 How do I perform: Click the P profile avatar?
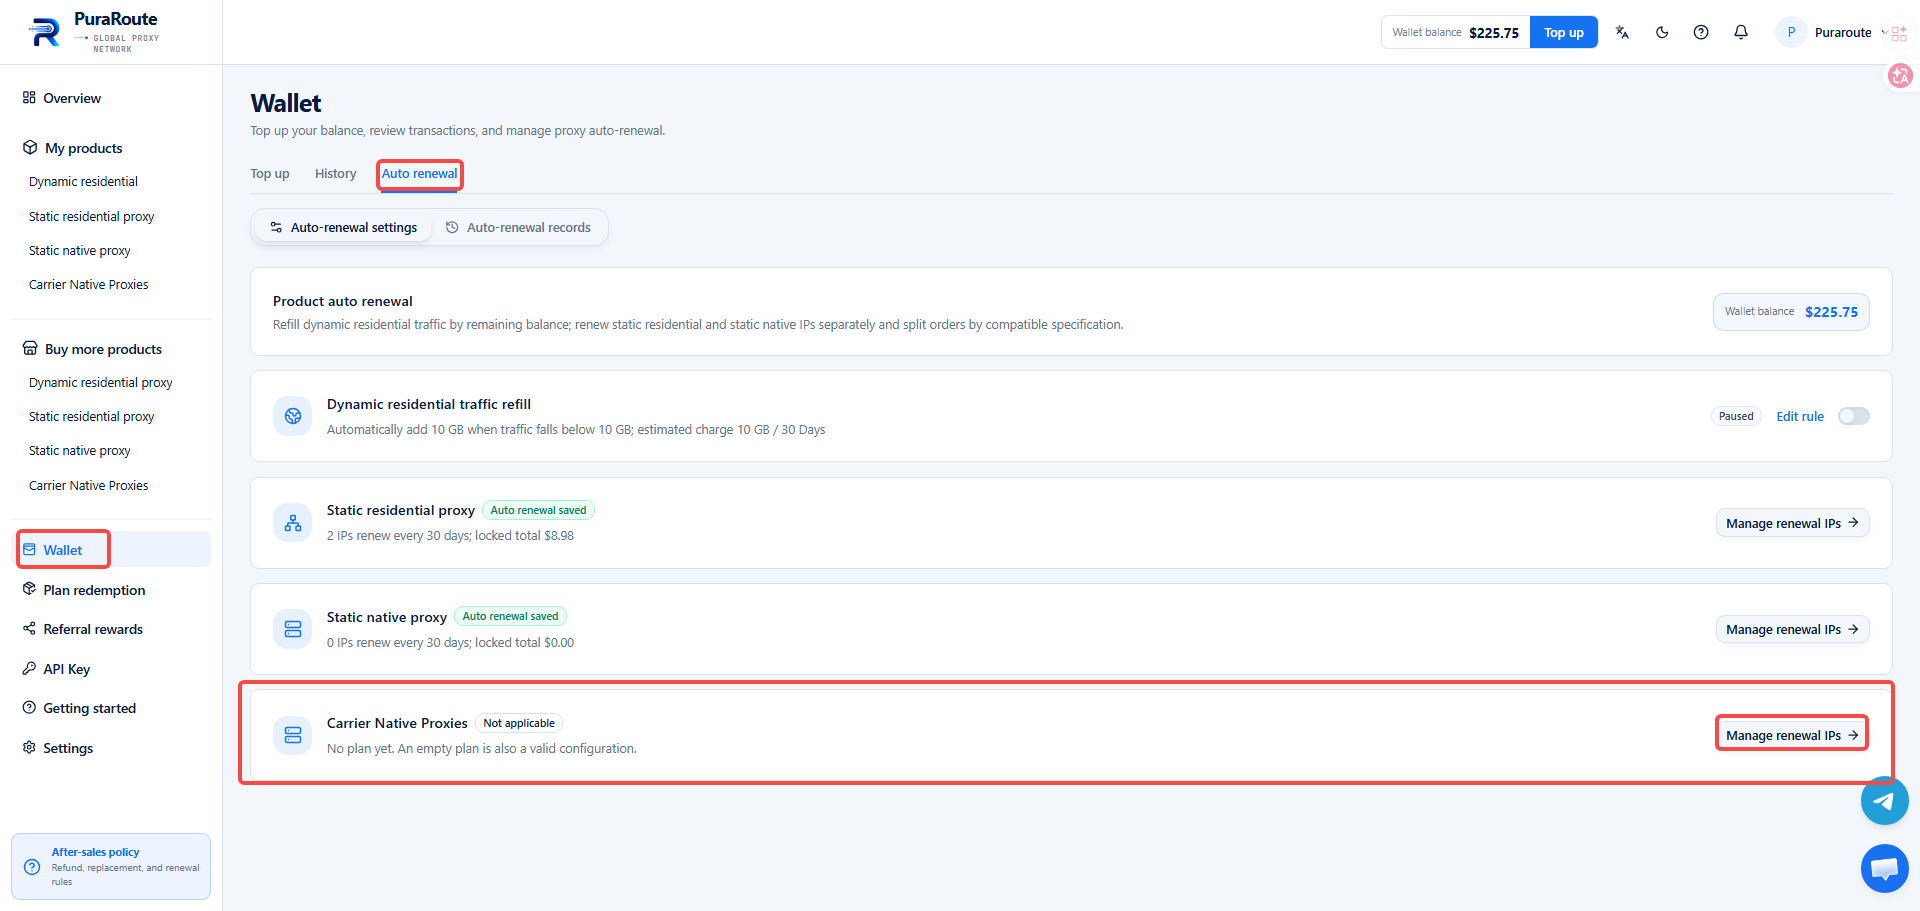1791,33
